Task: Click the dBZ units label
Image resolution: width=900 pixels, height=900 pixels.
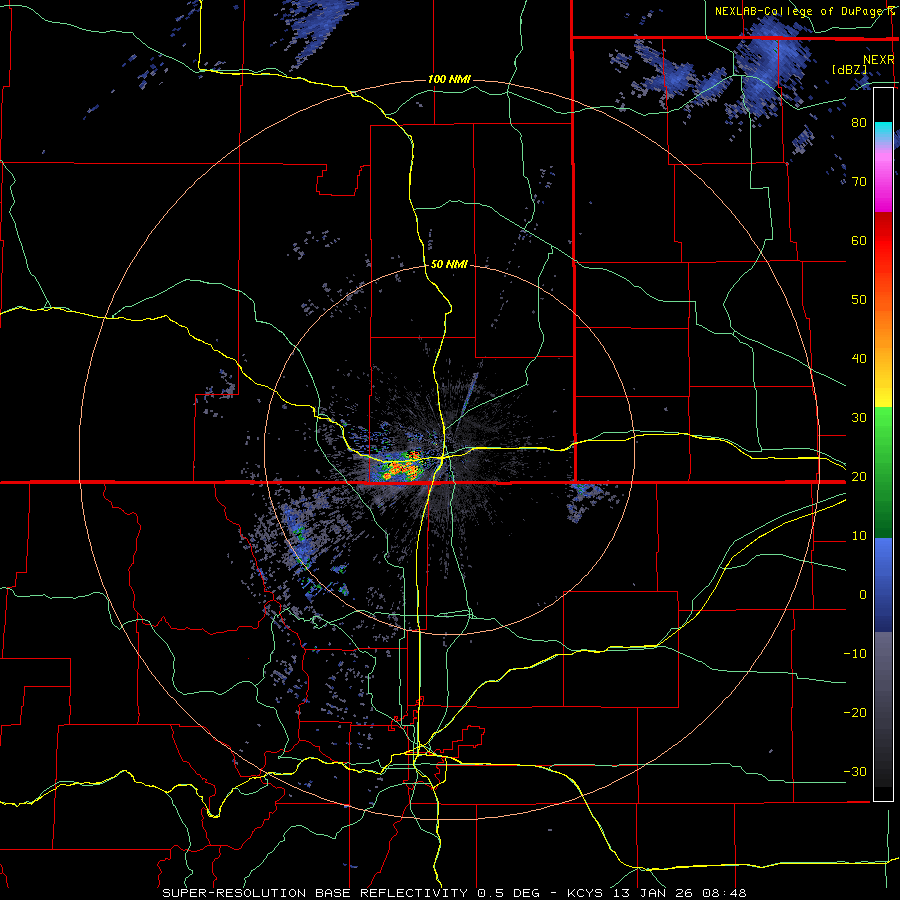Action: click(849, 69)
